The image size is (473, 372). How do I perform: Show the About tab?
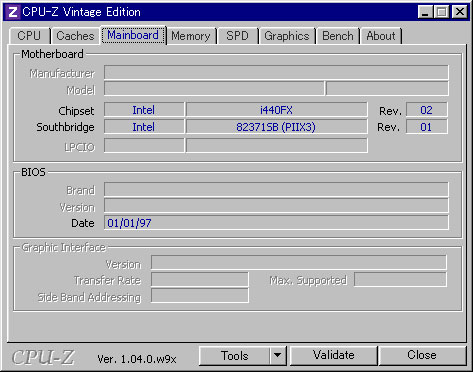[381, 36]
